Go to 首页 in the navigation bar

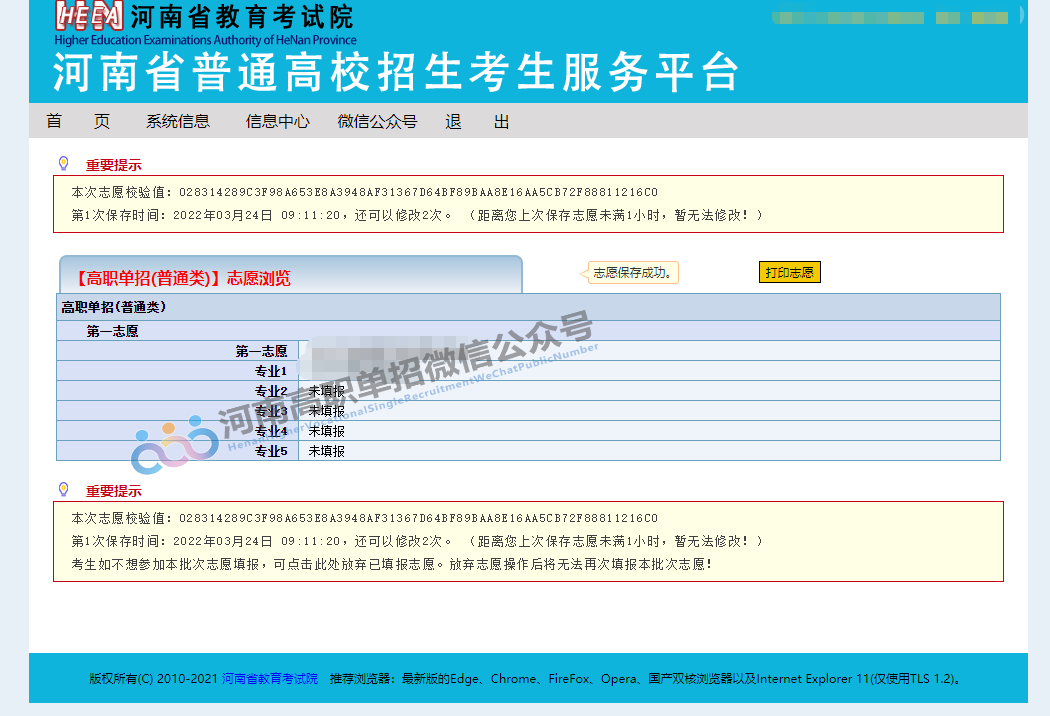coord(78,121)
